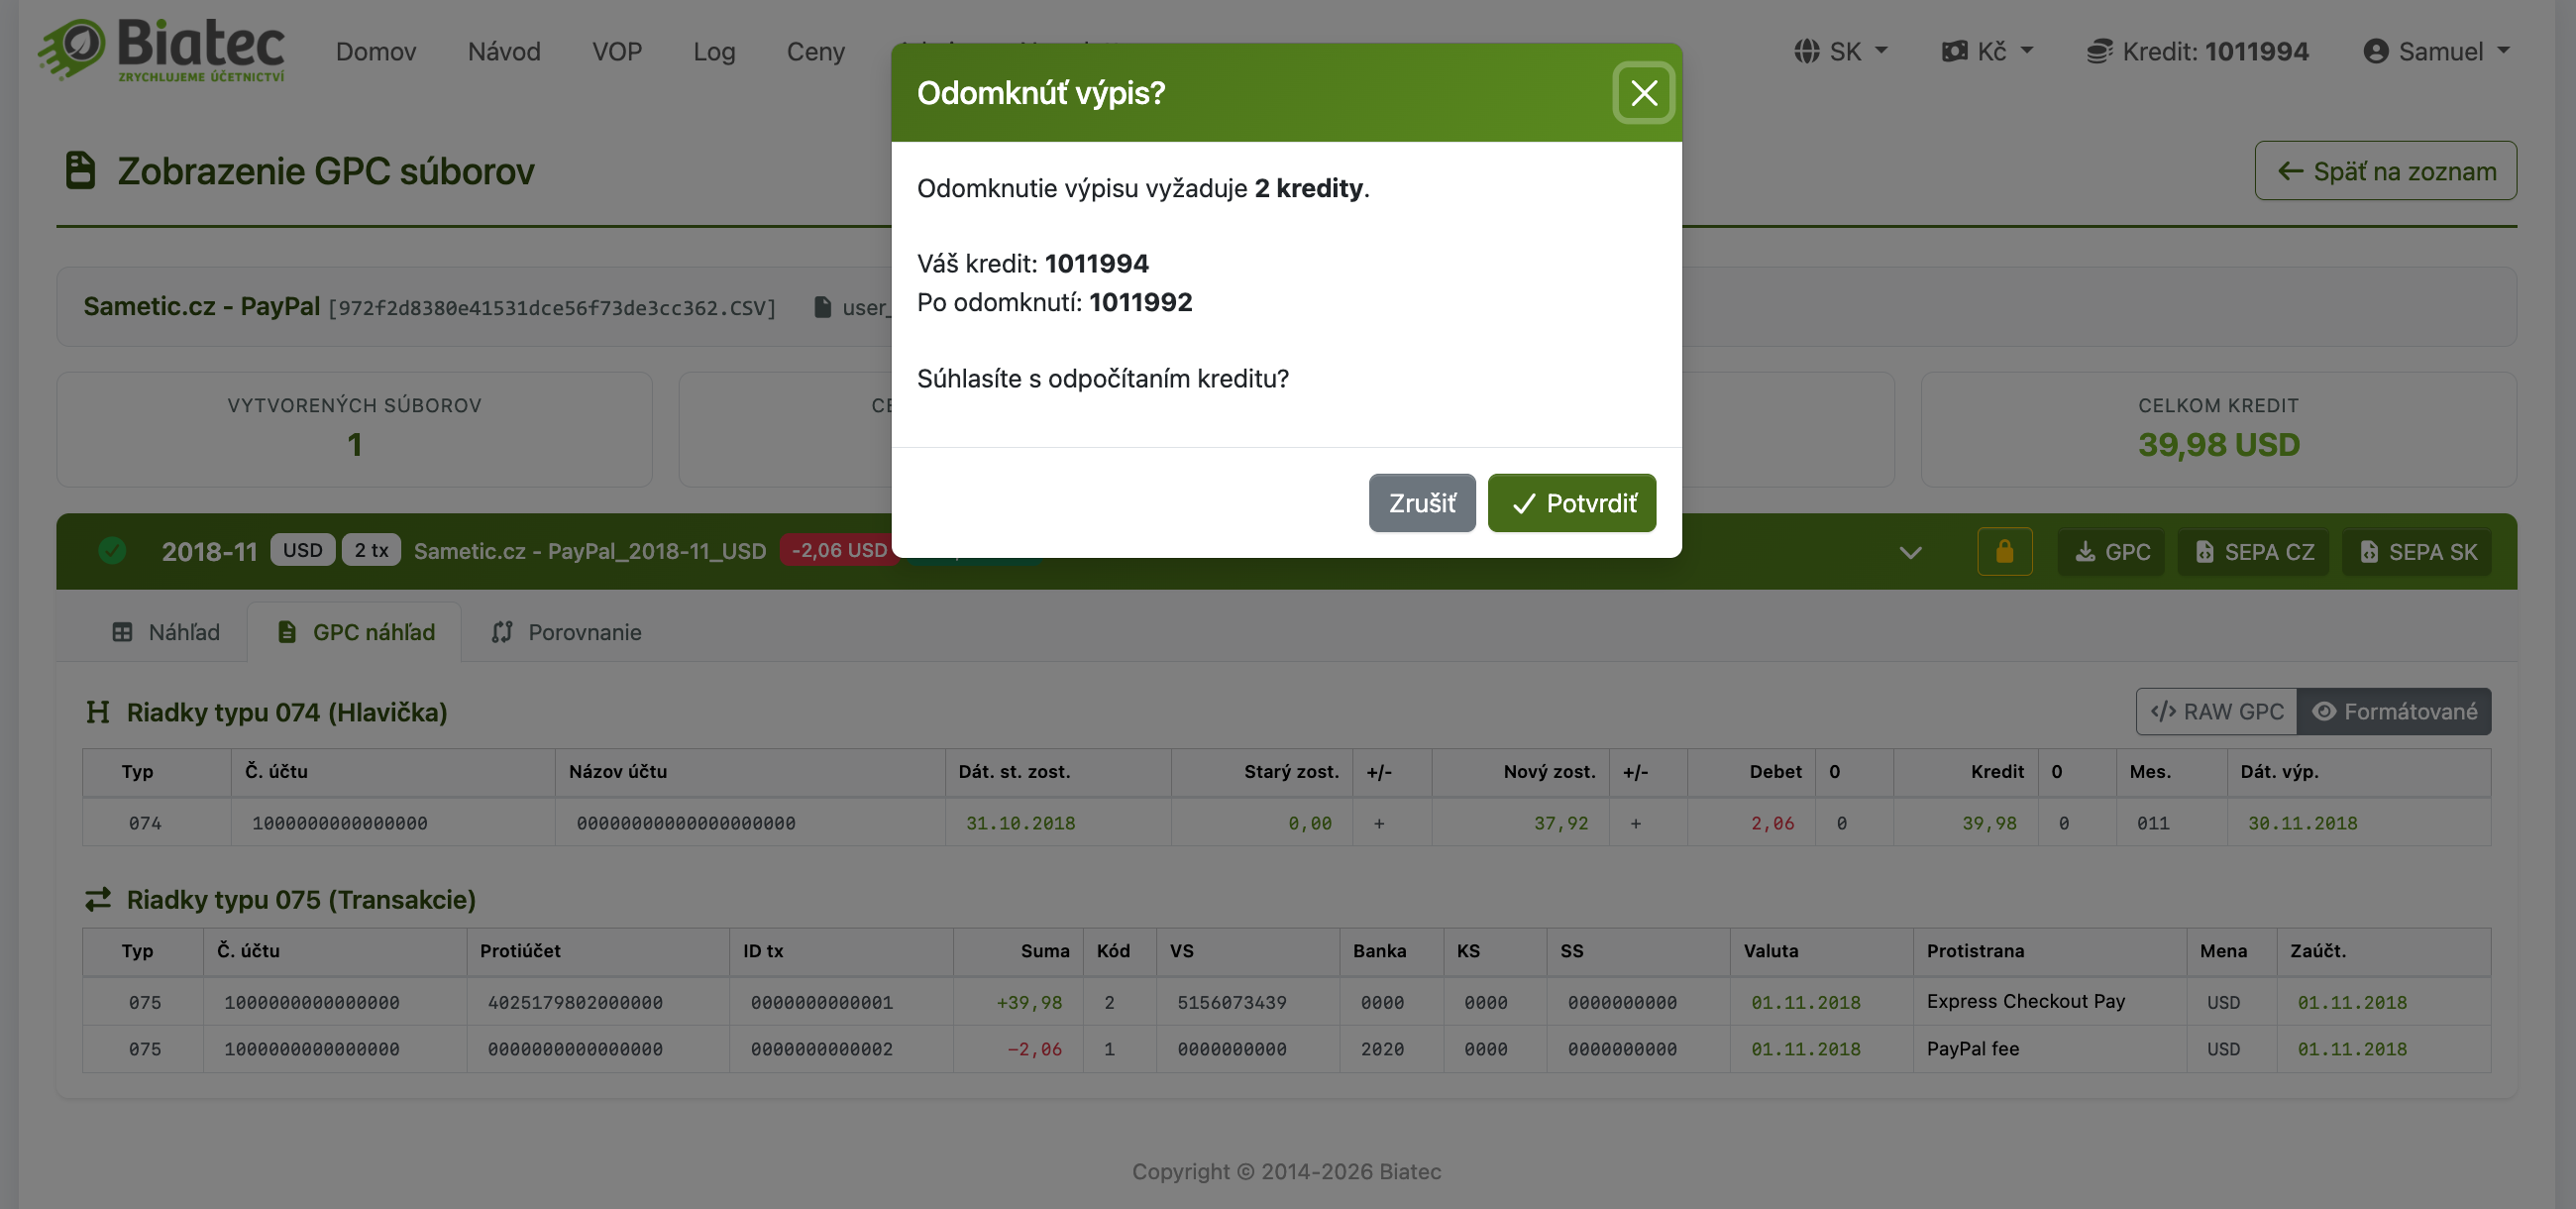2576x1209 pixels.
Task: Export as SEPA CZ file
Action: pyautogui.click(x=2253, y=552)
